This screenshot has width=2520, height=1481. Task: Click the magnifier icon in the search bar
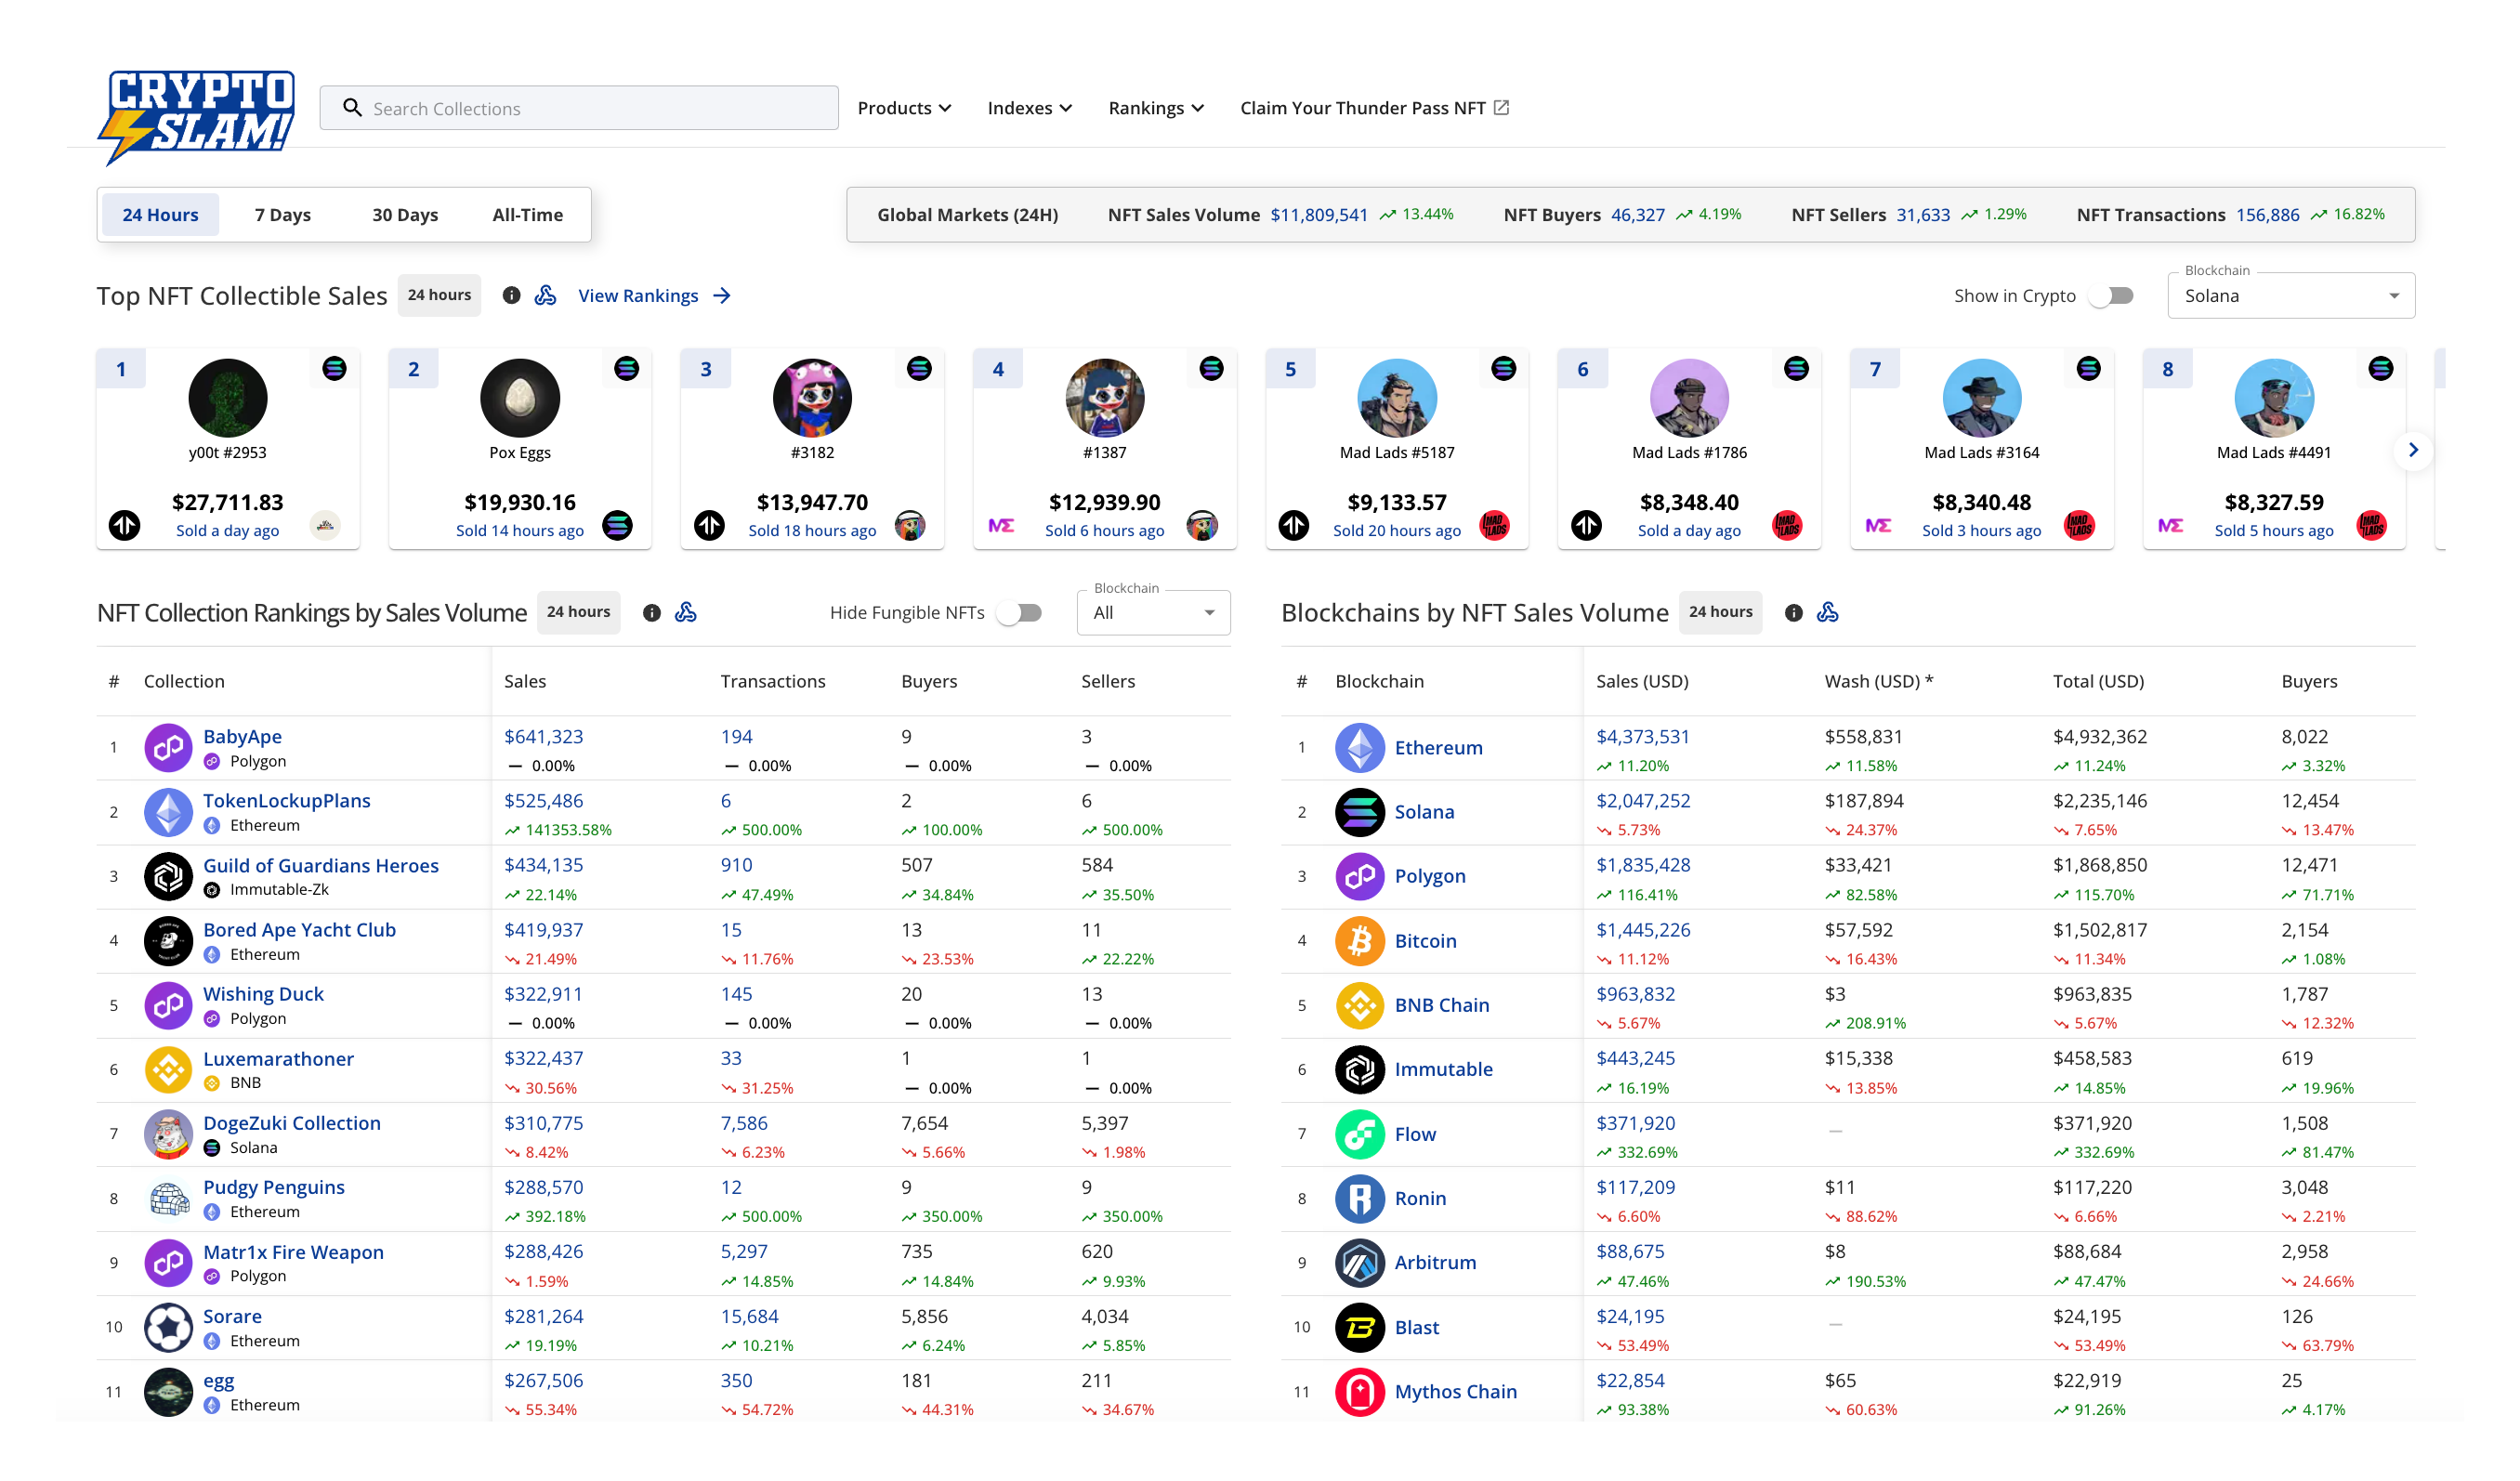(351, 107)
